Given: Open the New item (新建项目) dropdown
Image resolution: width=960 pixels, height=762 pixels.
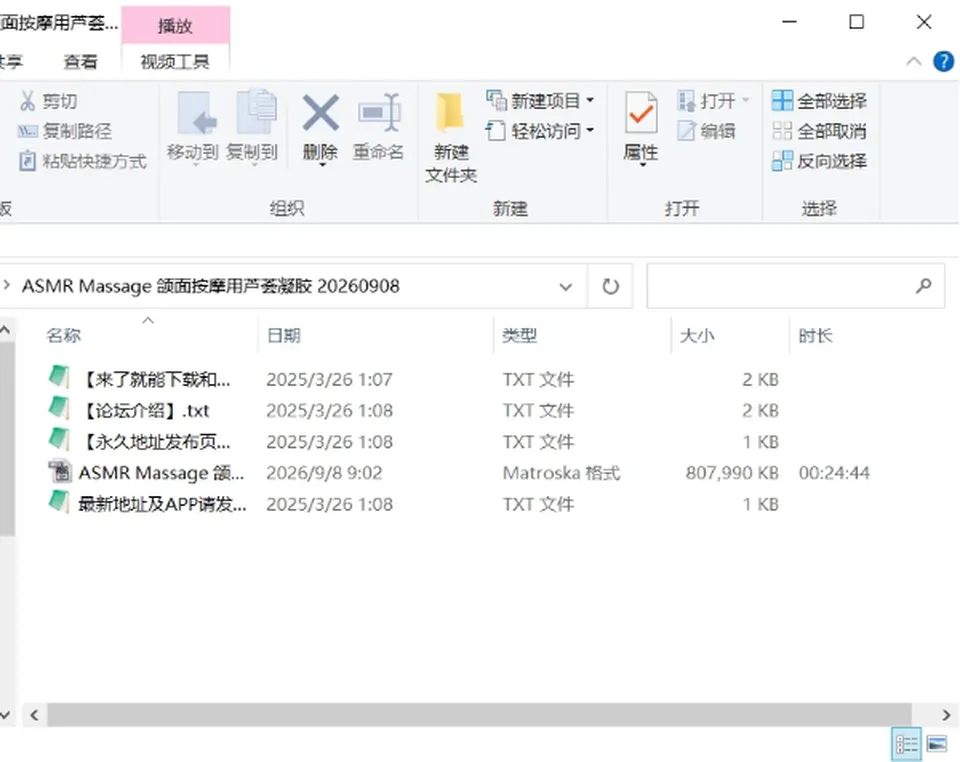Looking at the screenshot, I should coord(540,100).
